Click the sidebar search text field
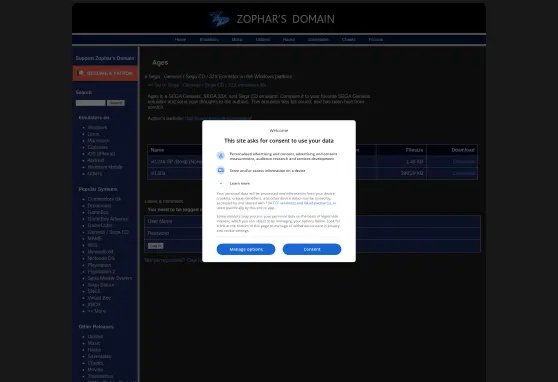The height and width of the screenshot is (382, 558). 90,103
